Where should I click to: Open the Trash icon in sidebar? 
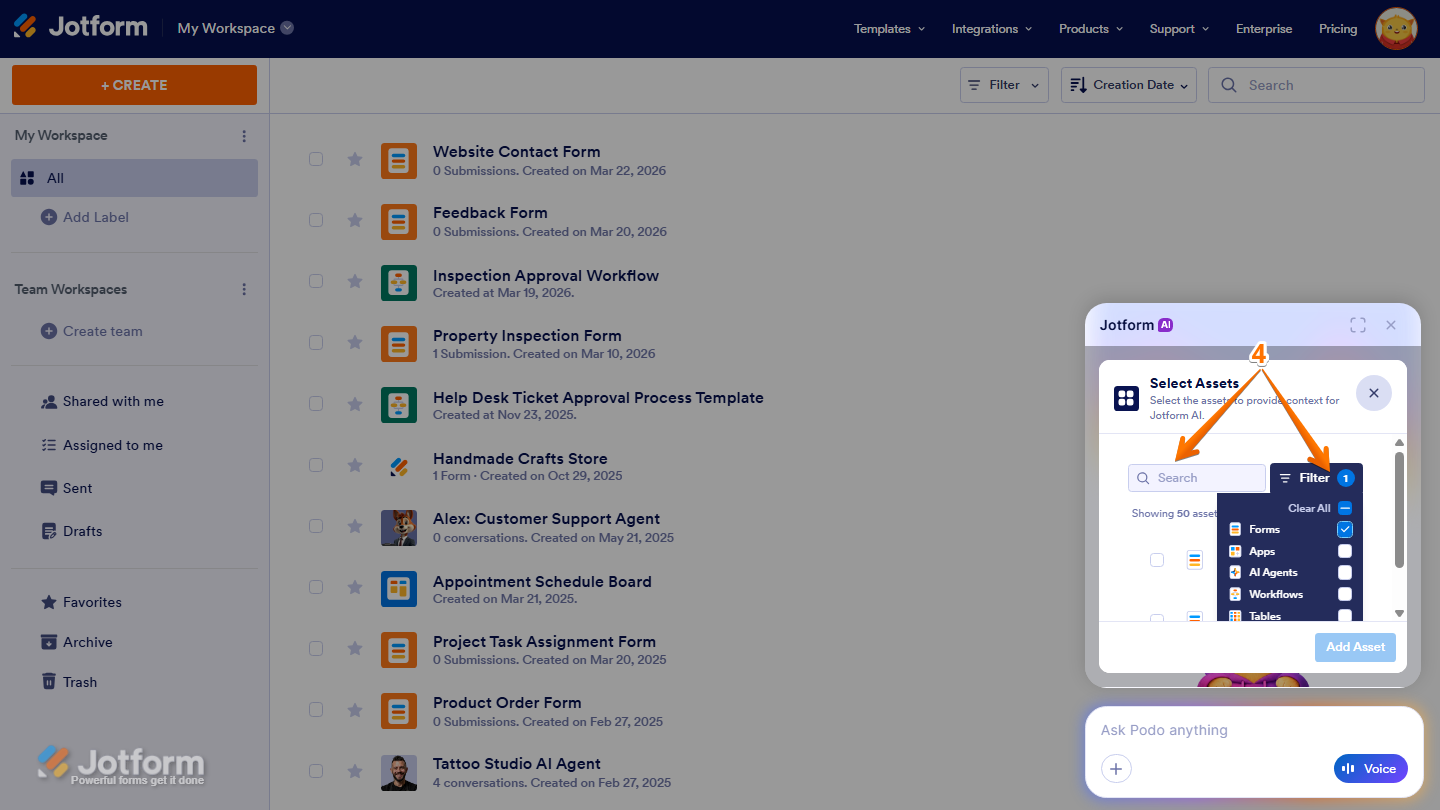[x=48, y=681]
